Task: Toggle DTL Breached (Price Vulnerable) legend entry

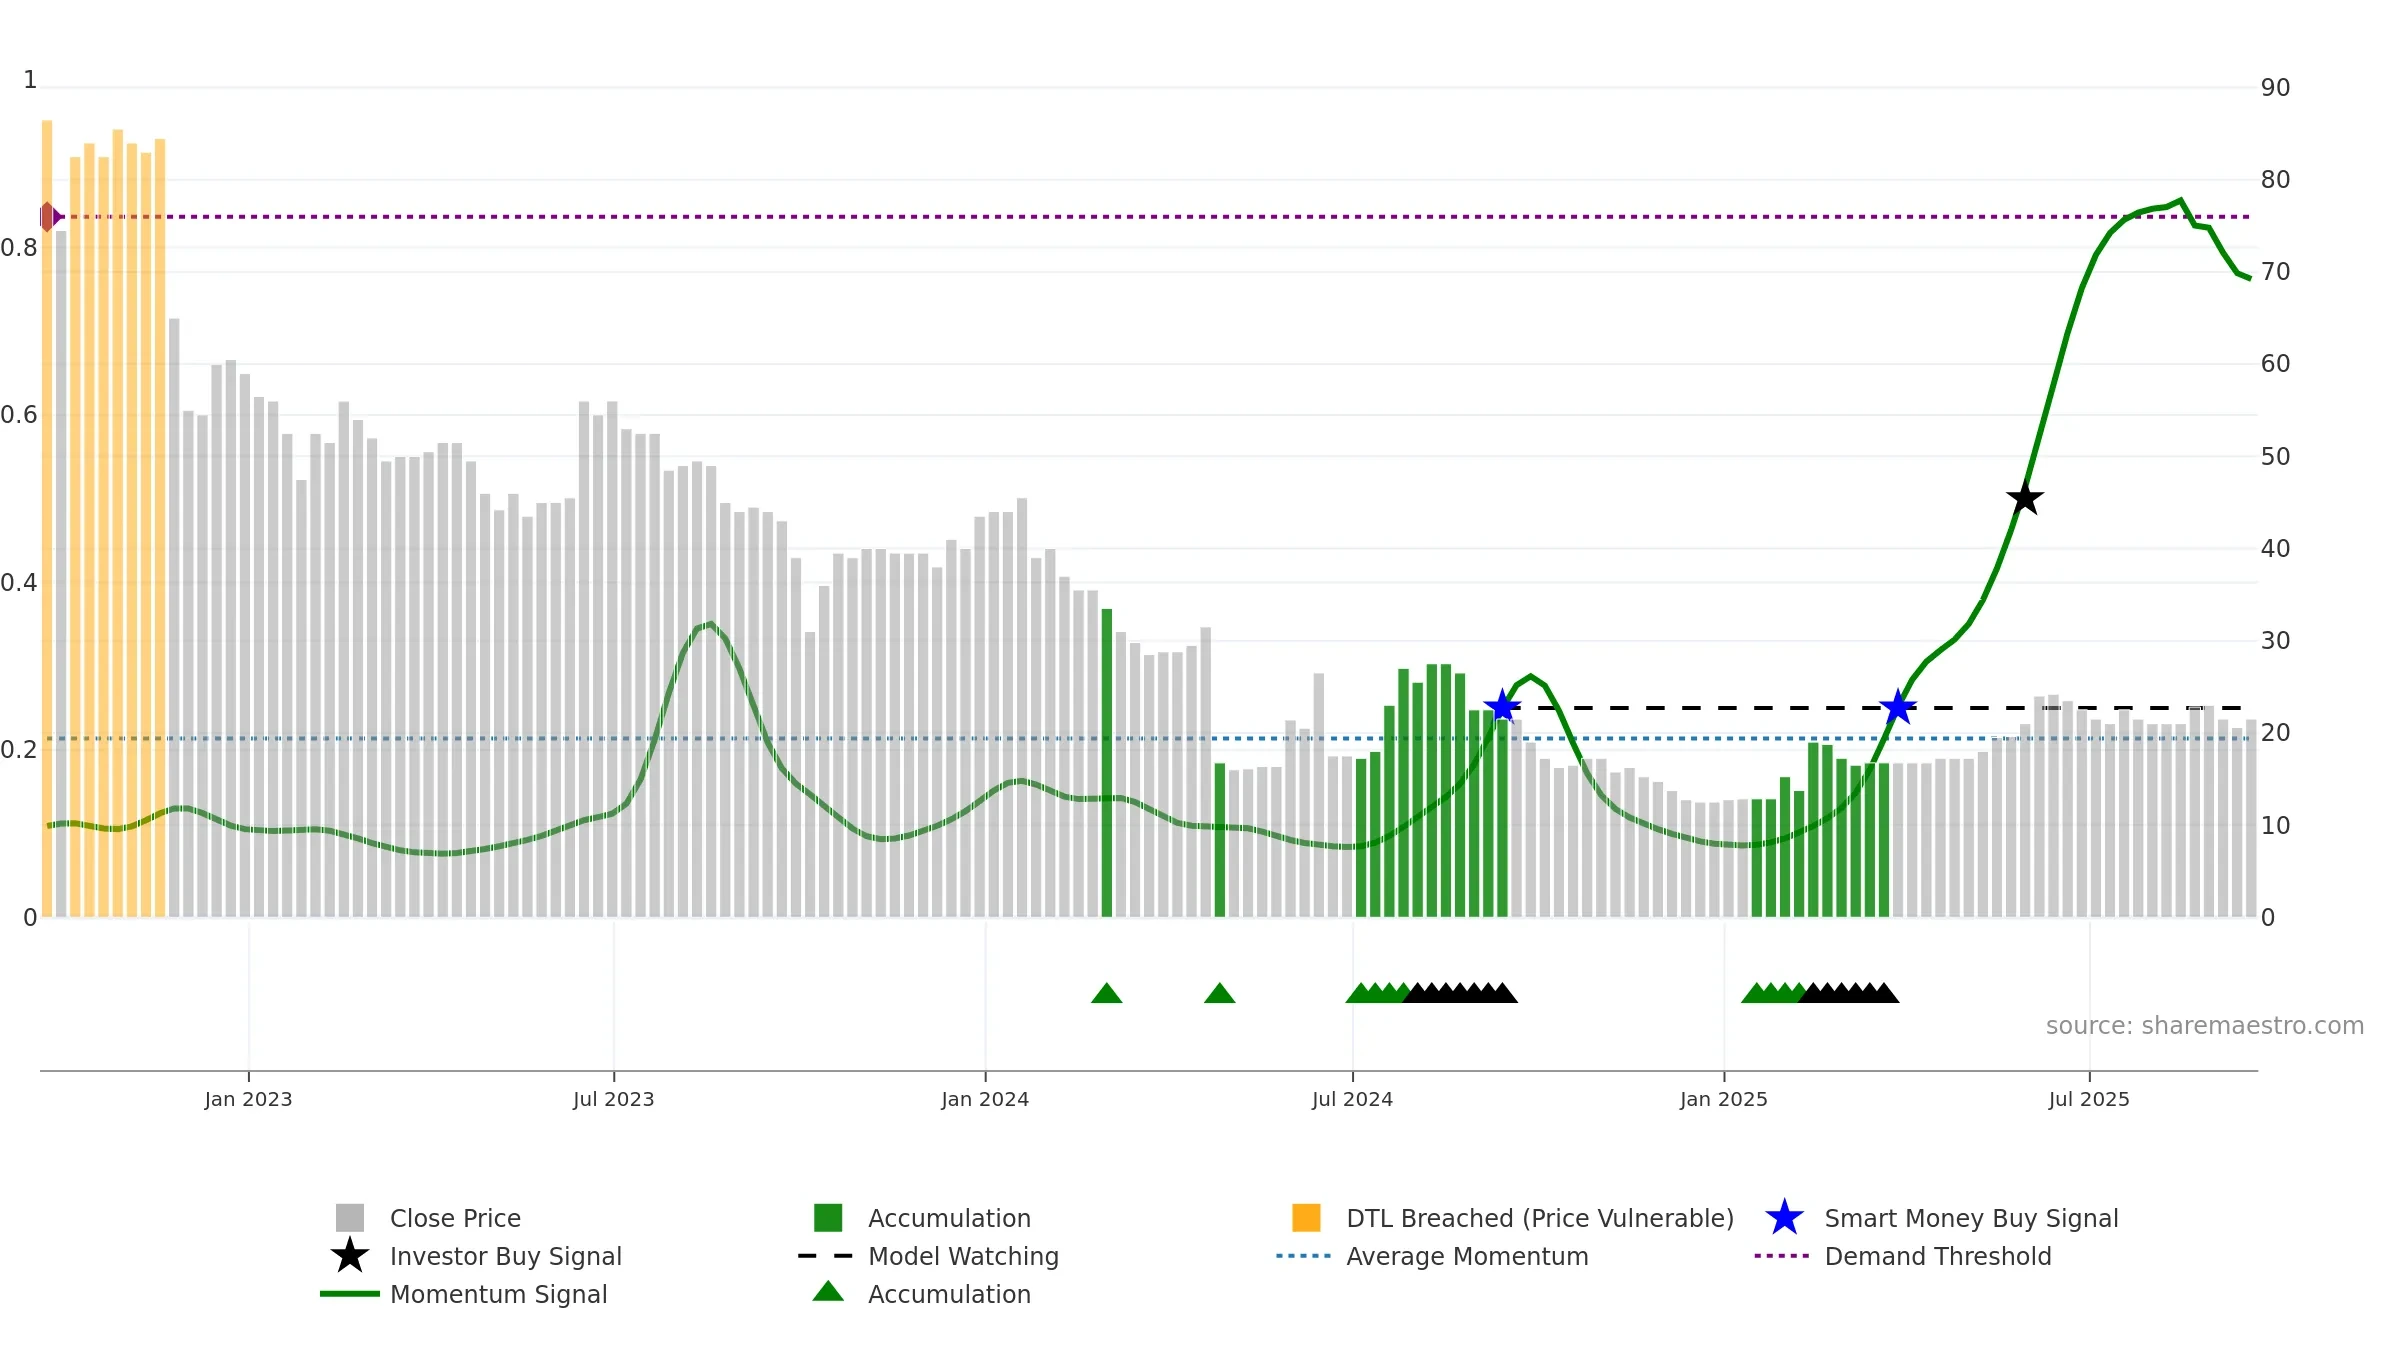Action: click(x=1540, y=1218)
